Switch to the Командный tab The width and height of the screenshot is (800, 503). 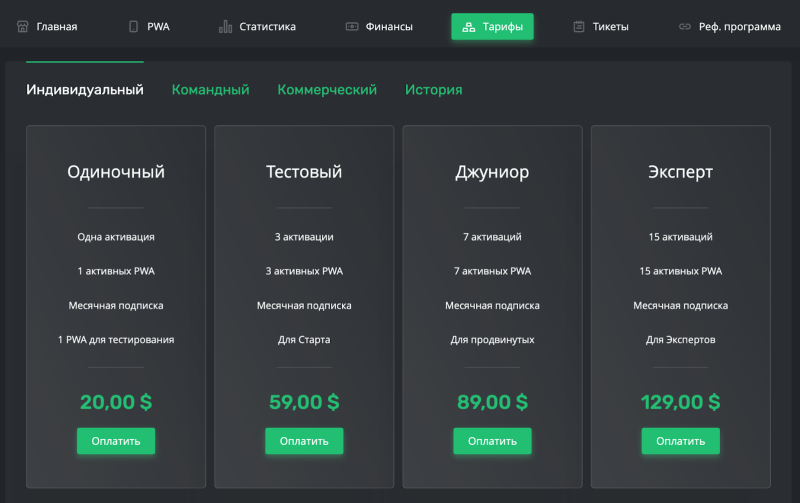210,90
